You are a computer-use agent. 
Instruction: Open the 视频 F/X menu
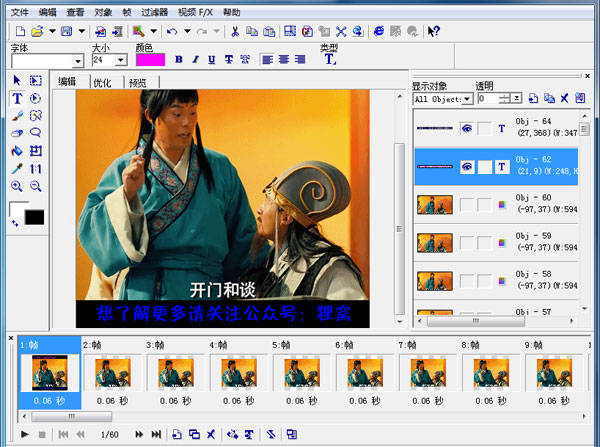pos(196,12)
